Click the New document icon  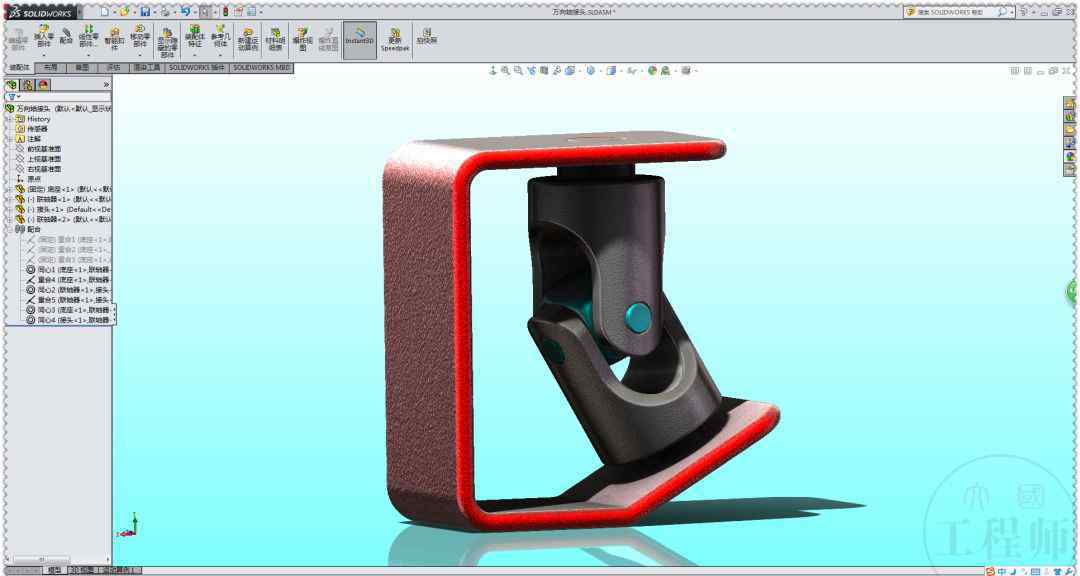104,12
